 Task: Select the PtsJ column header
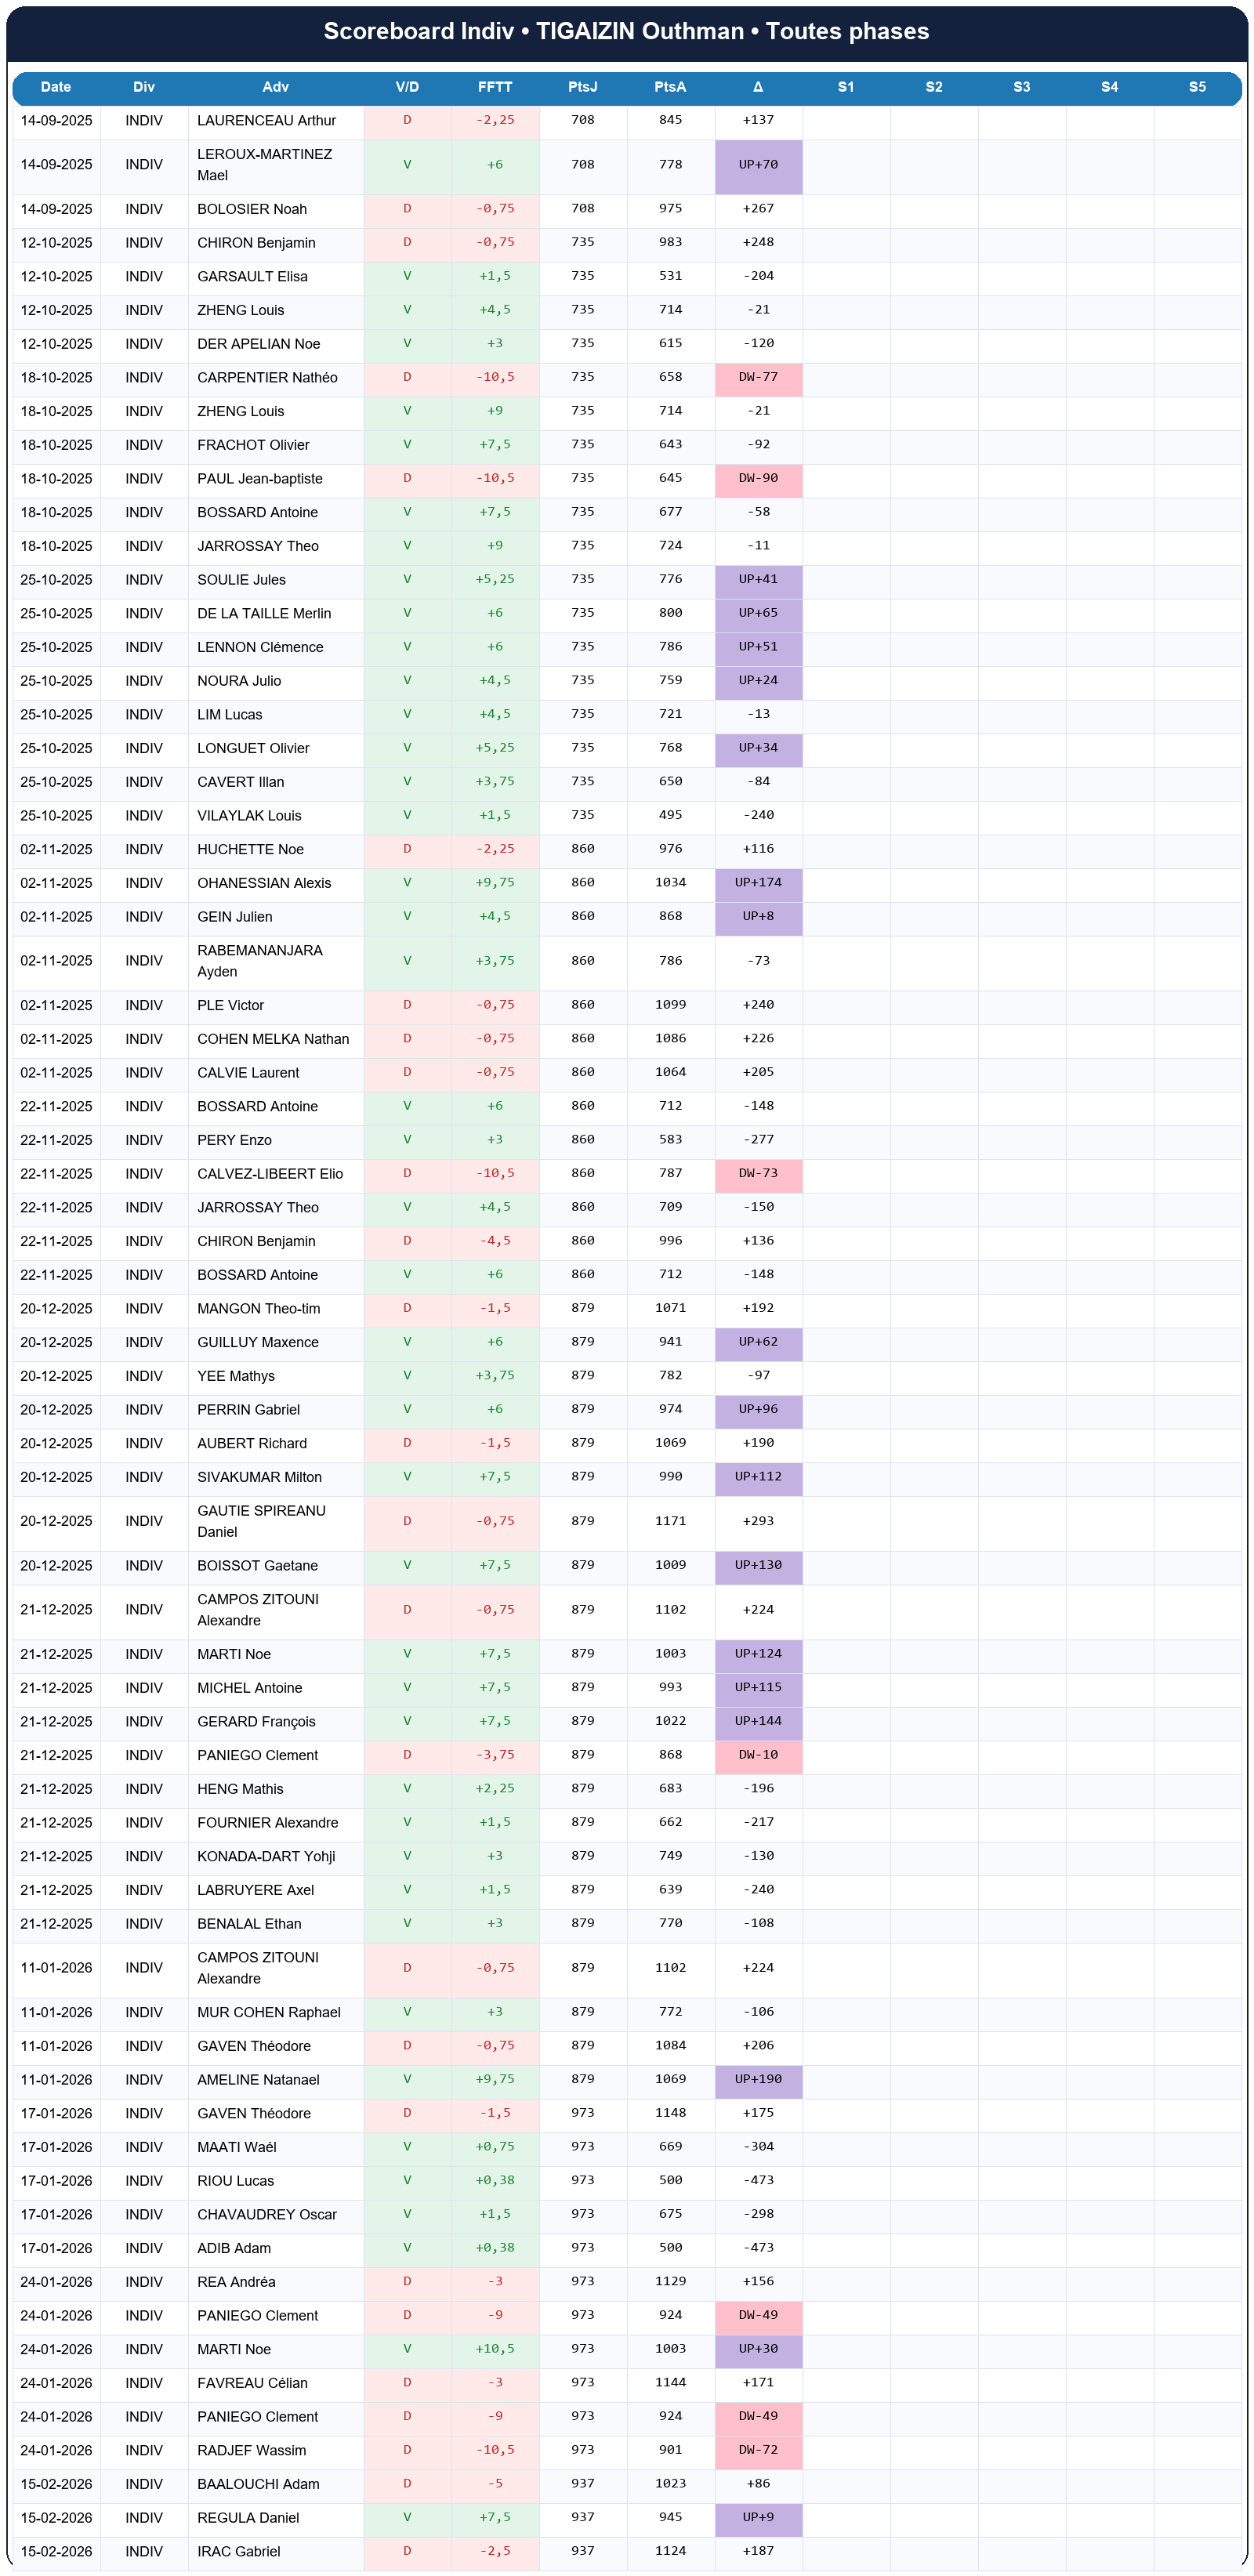(x=582, y=87)
